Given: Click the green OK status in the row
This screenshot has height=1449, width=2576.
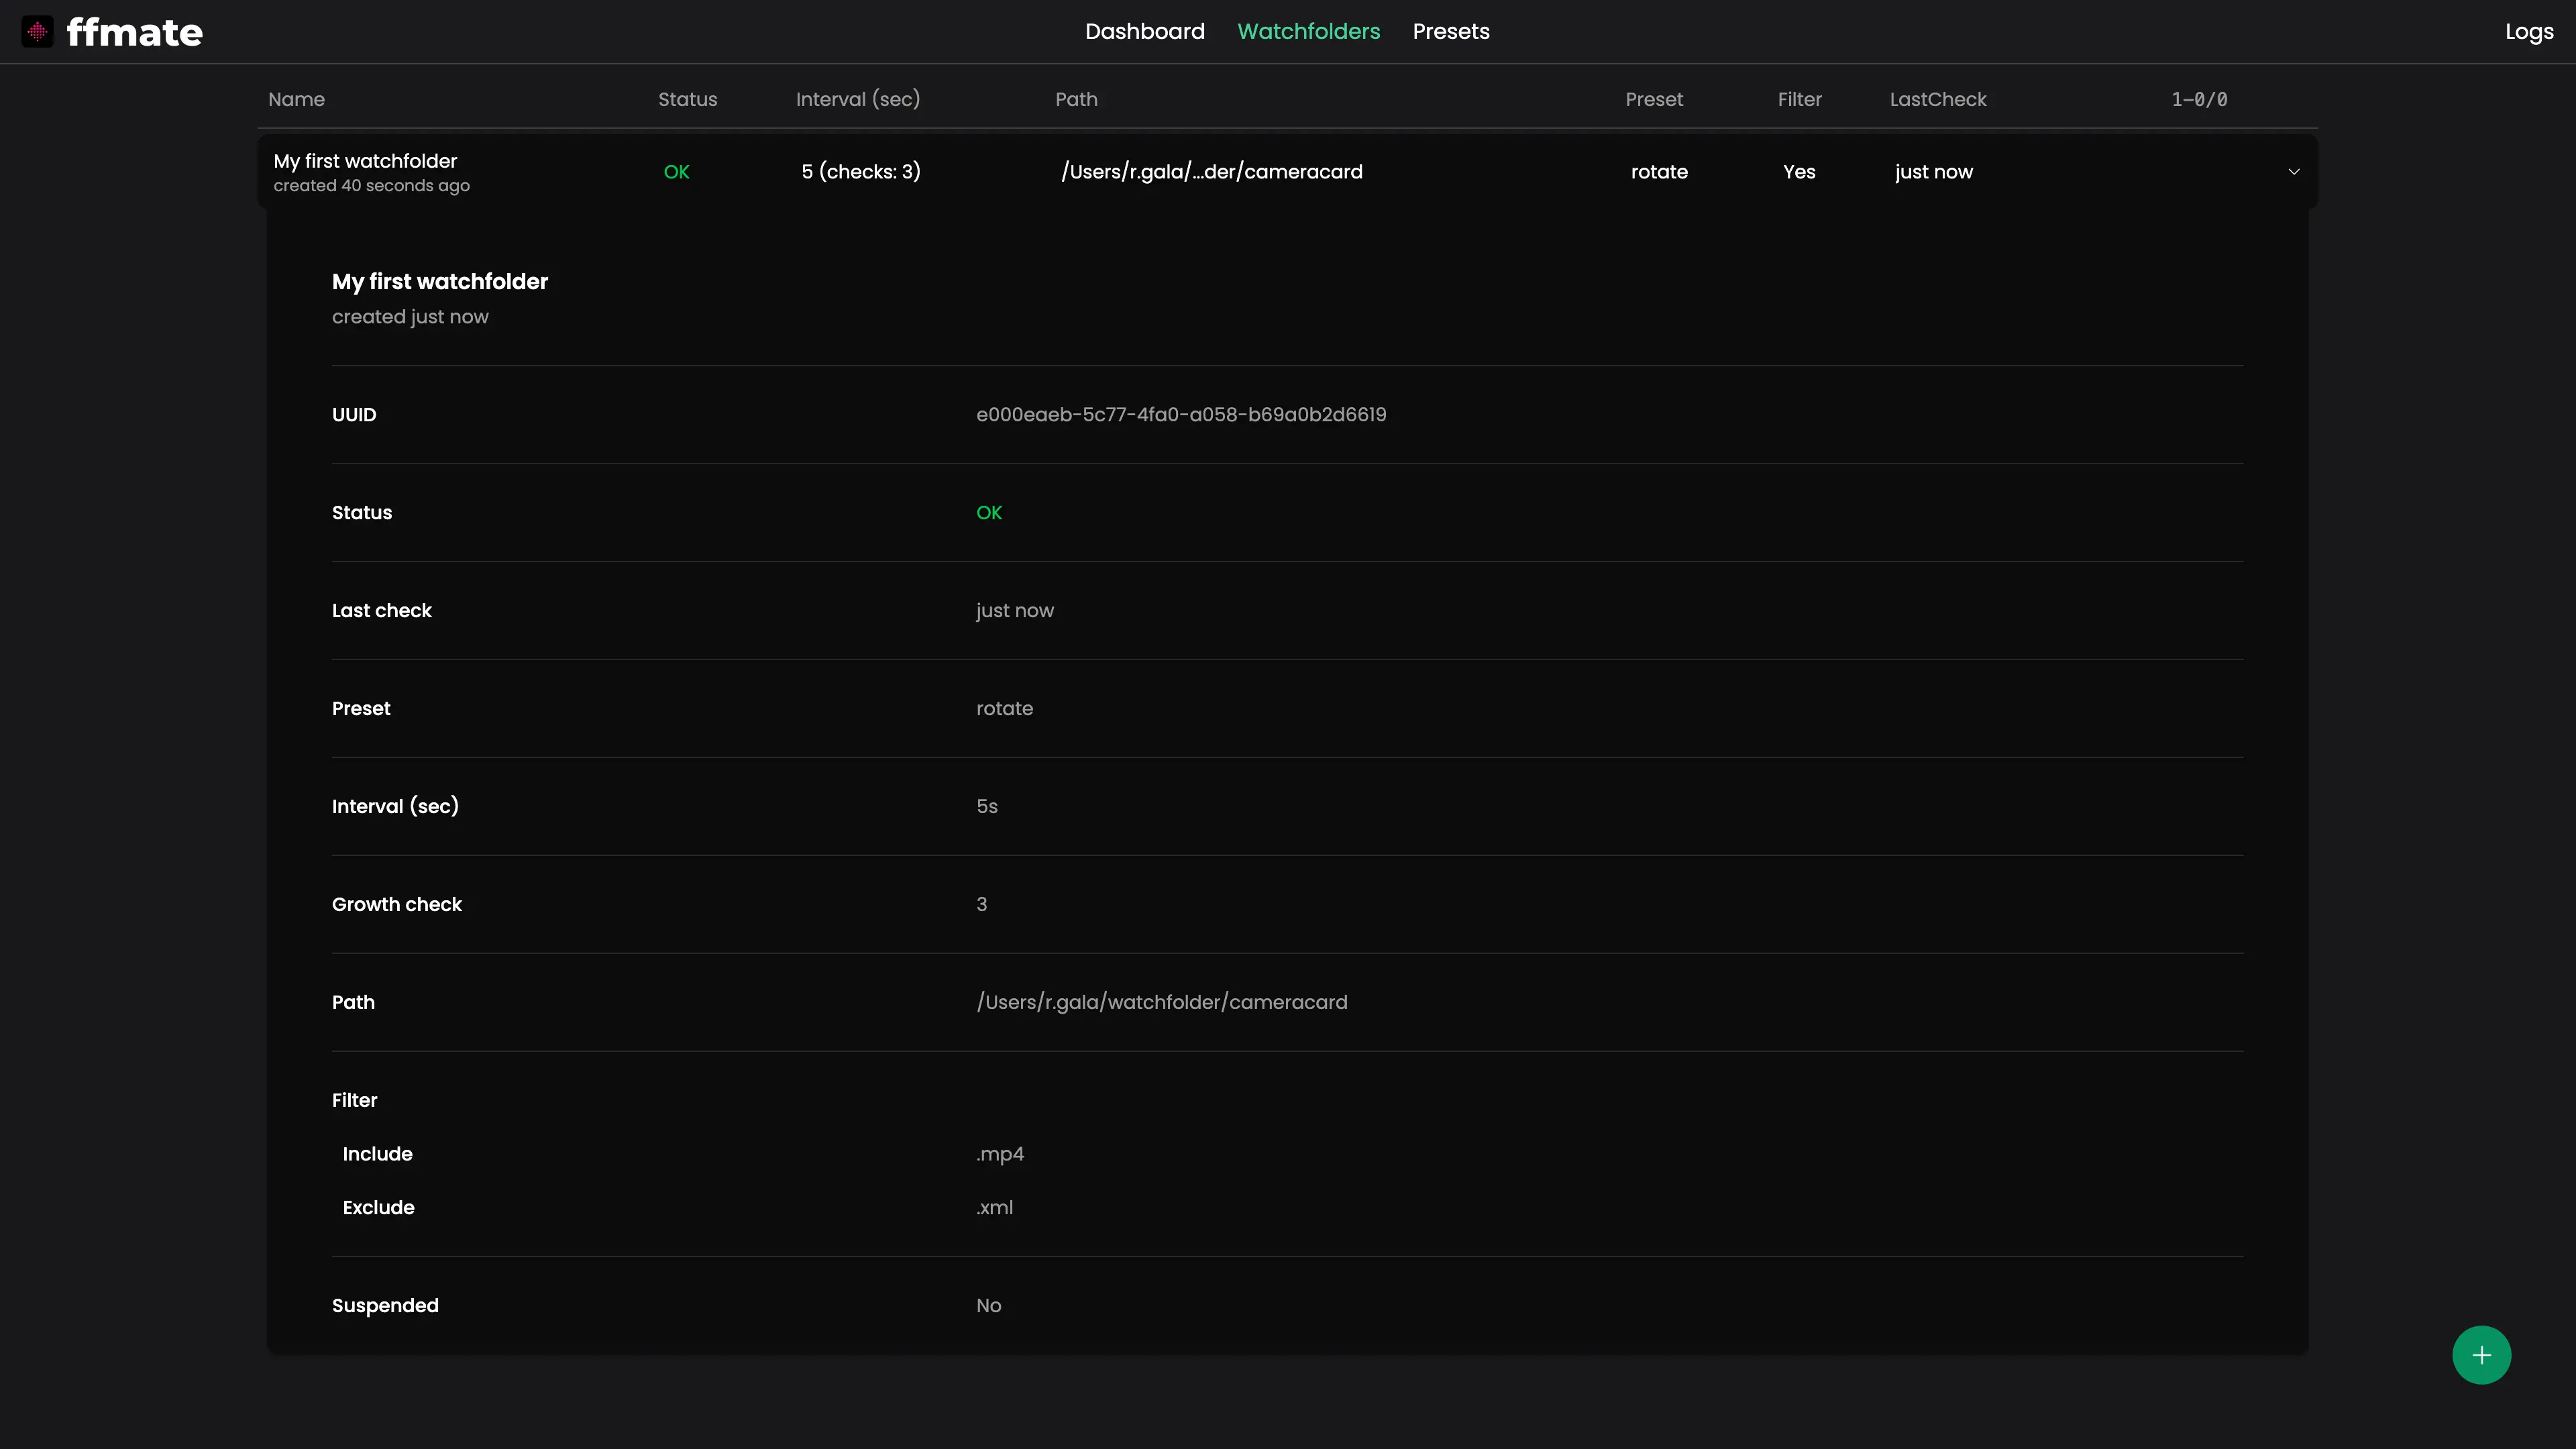Looking at the screenshot, I should pos(676,172).
